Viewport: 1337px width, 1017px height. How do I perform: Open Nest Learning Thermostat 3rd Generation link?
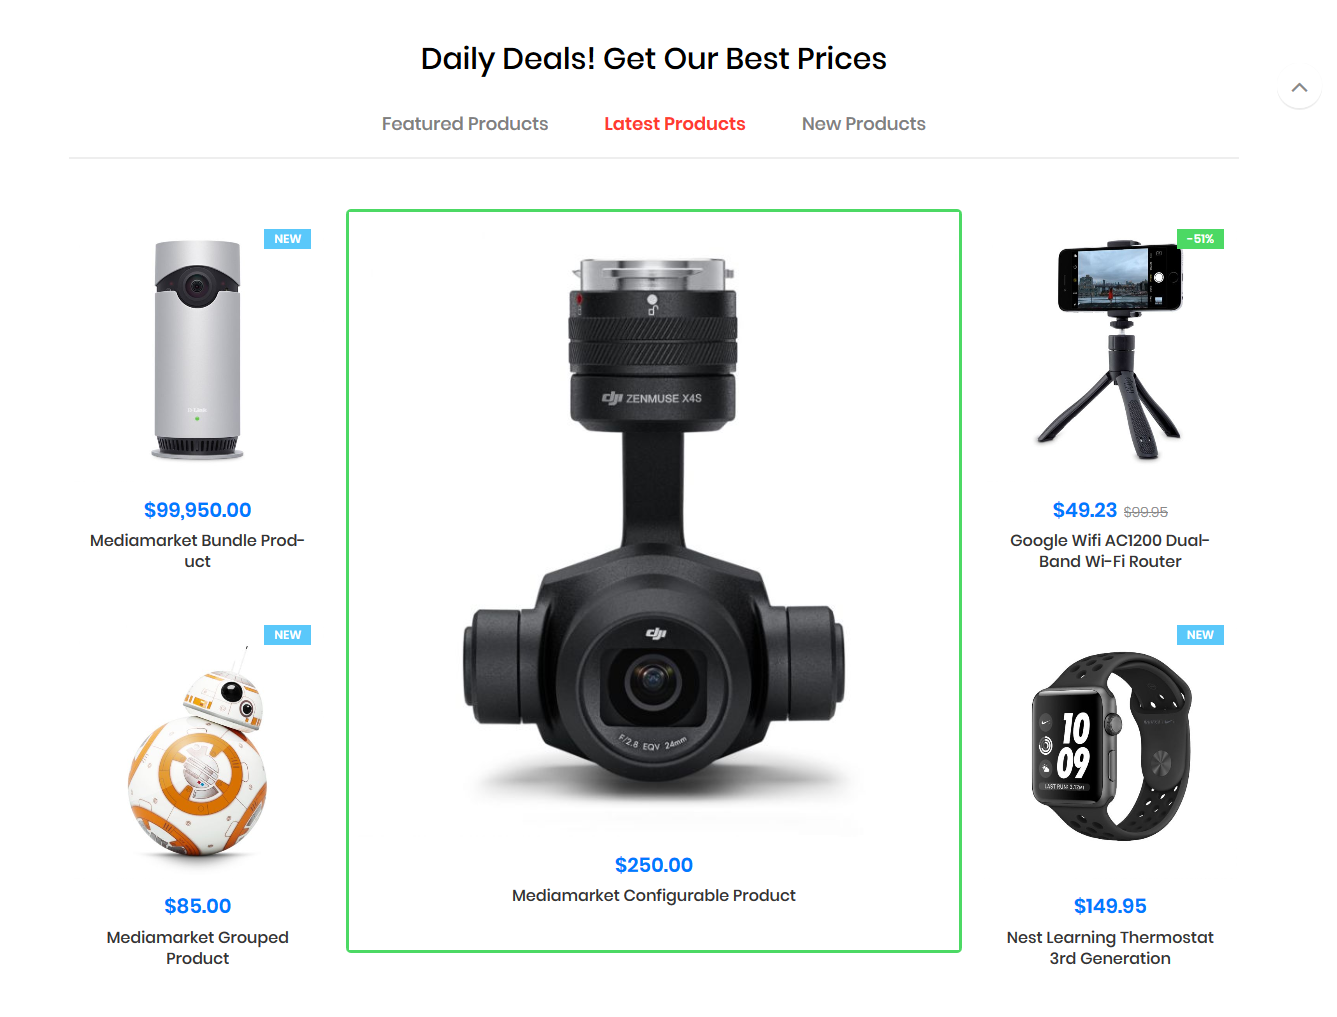(x=1110, y=948)
